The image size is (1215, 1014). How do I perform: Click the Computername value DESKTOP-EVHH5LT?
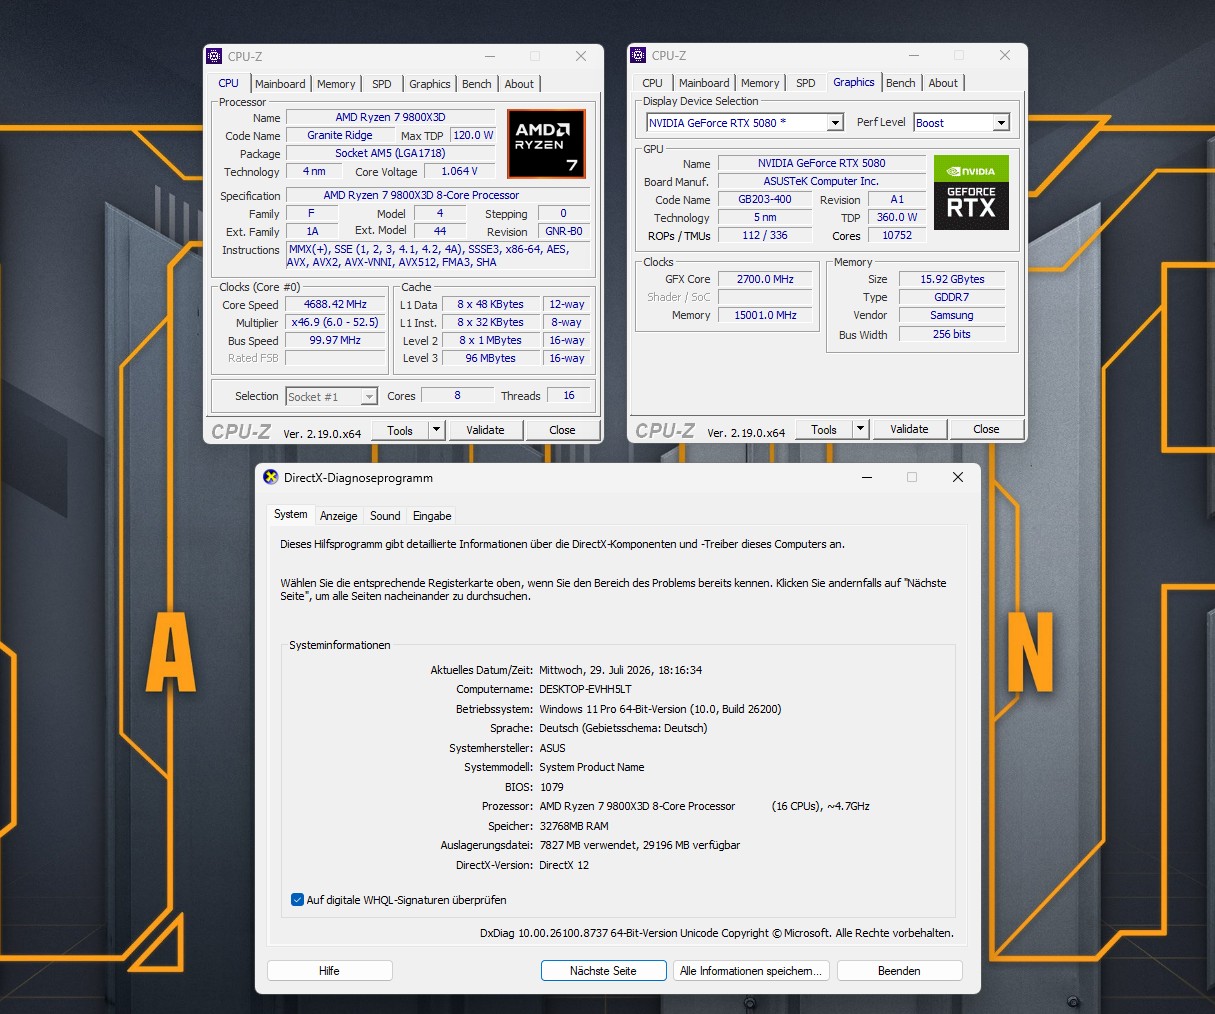[x=585, y=689]
